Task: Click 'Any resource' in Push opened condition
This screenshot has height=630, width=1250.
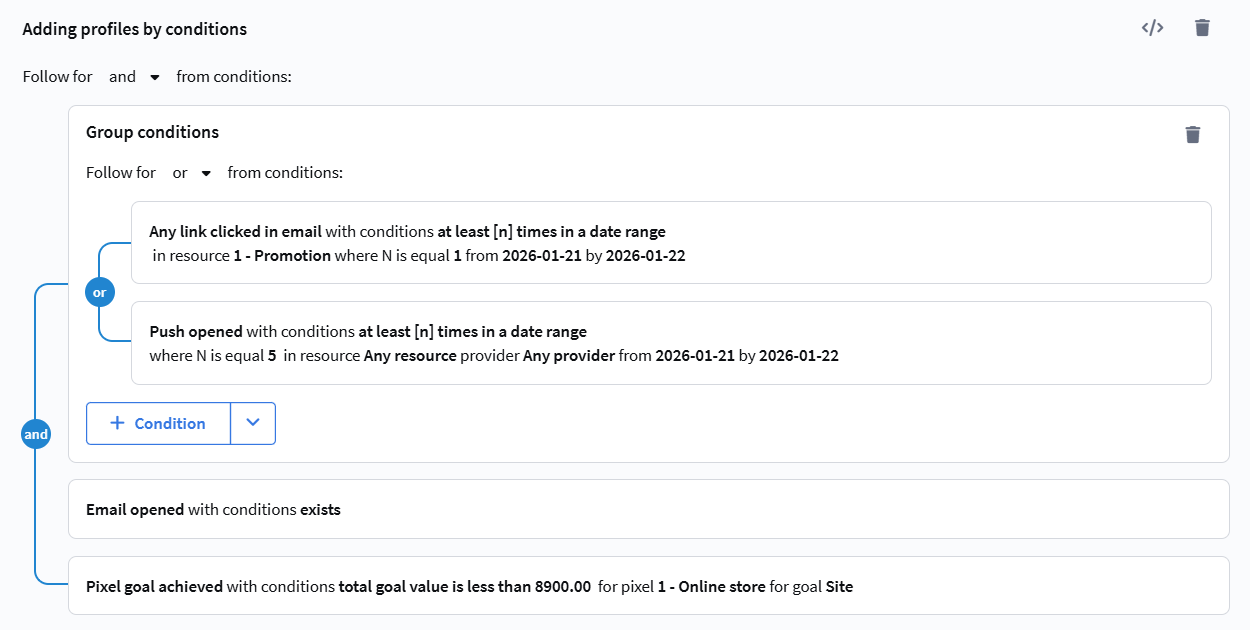Action: pyautogui.click(x=410, y=355)
